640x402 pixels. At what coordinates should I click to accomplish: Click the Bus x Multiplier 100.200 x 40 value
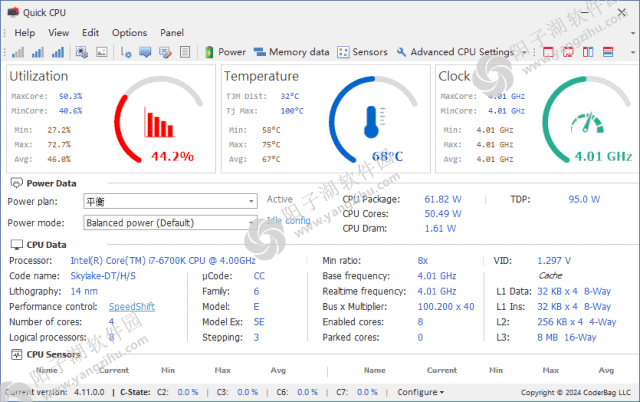(x=446, y=306)
